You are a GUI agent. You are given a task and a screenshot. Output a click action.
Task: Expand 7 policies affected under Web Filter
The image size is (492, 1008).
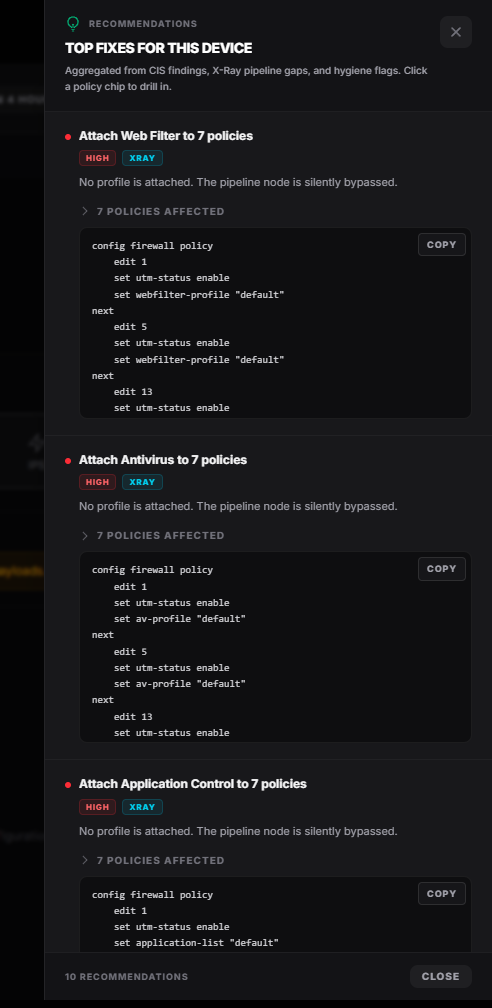tap(152, 211)
